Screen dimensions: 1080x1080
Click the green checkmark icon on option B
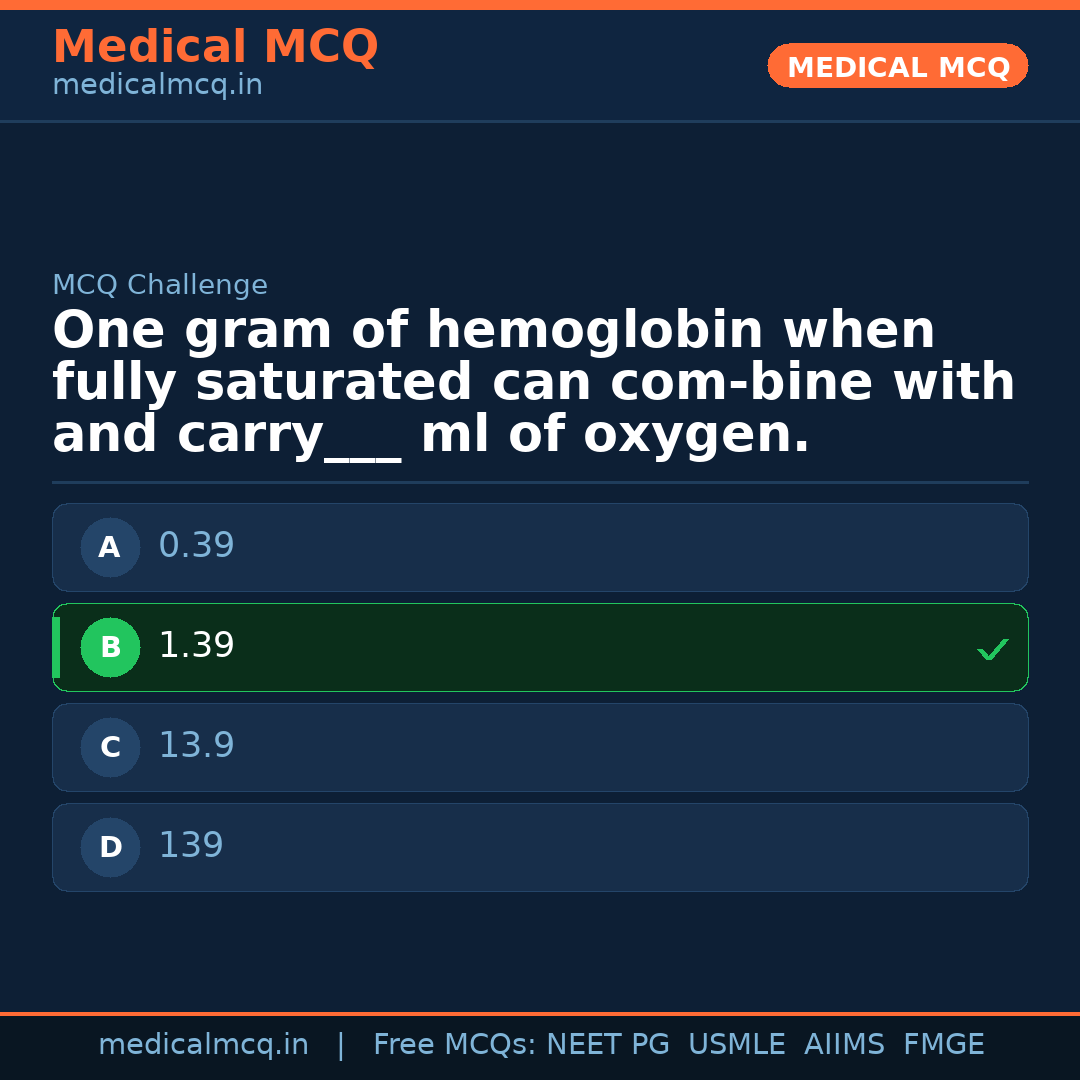point(992,649)
